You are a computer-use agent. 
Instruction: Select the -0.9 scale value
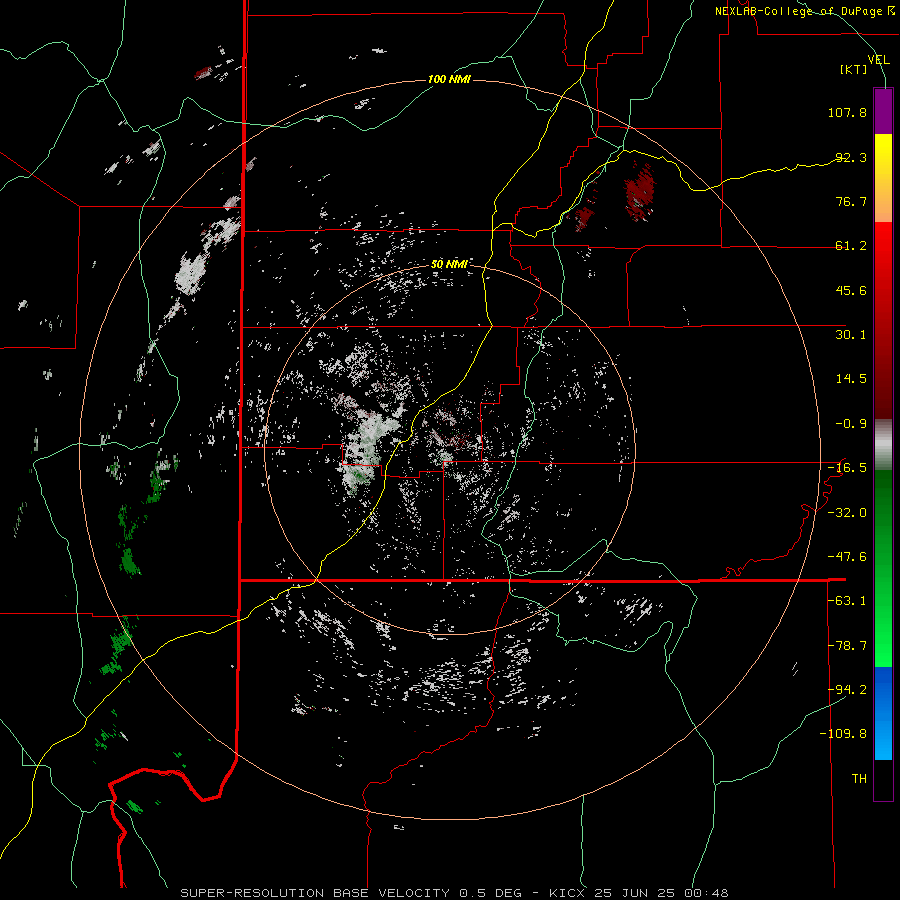(x=851, y=424)
